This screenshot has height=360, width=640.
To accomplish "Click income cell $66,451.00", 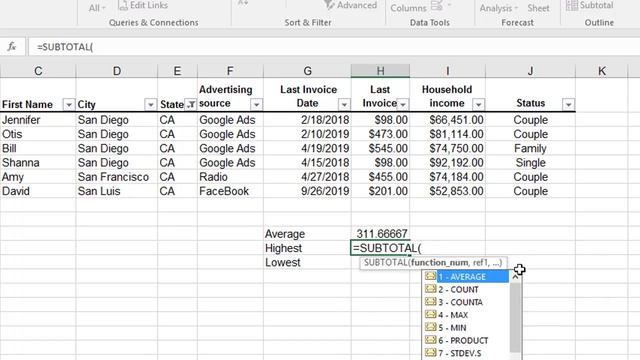I will [x=448, y=120].
